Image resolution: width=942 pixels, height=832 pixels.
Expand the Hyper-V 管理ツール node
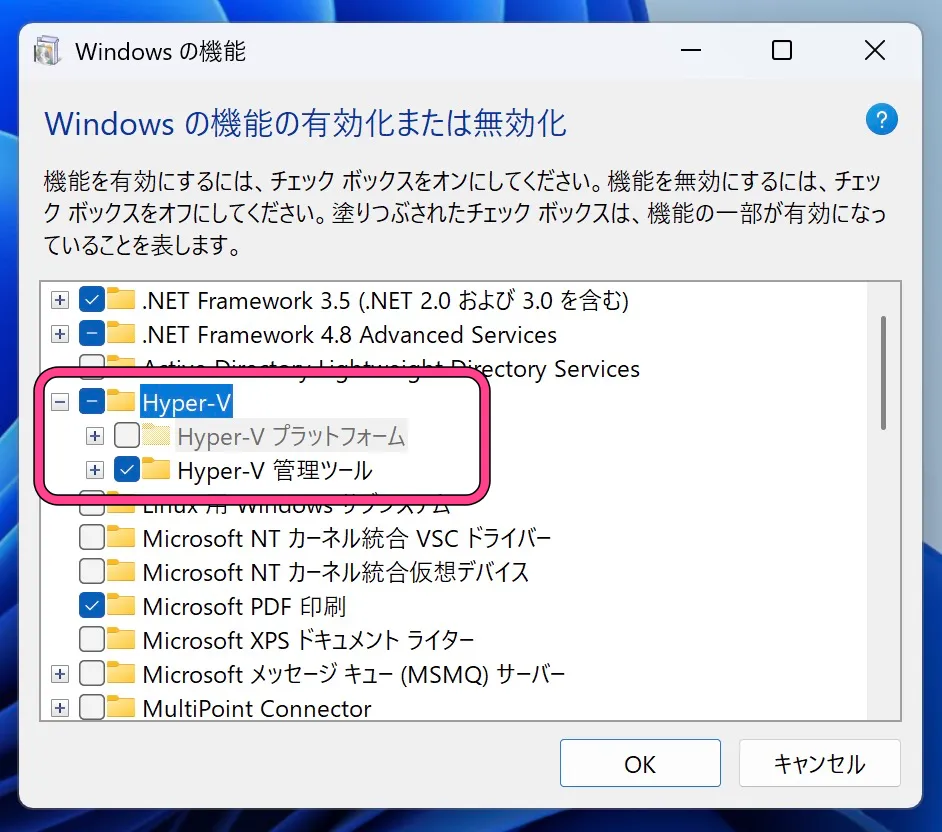95,470
